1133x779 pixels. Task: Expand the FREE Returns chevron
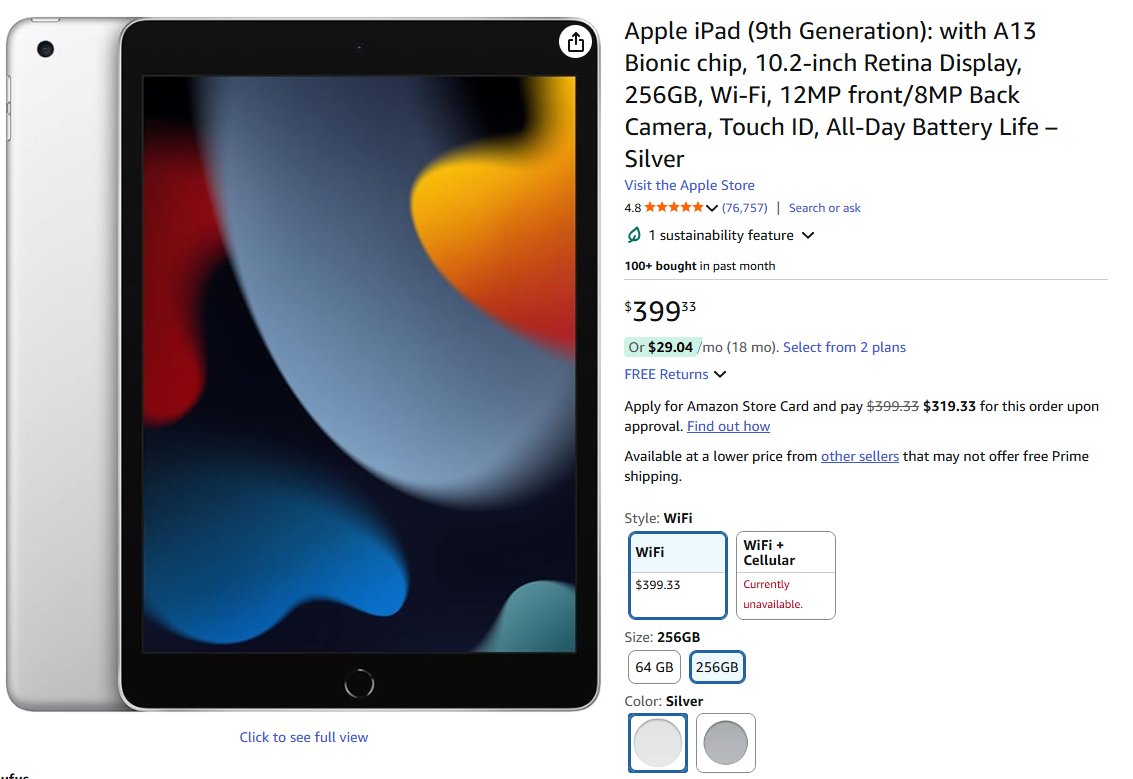click(x=720, y=374)
